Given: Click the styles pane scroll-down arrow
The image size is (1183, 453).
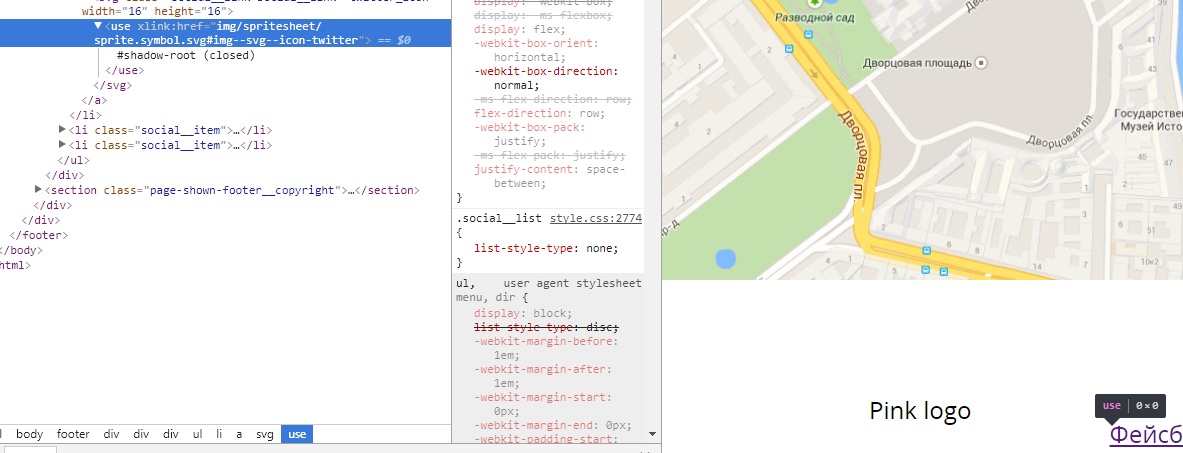Looking at the screenshot, I should tap(652, 434).
